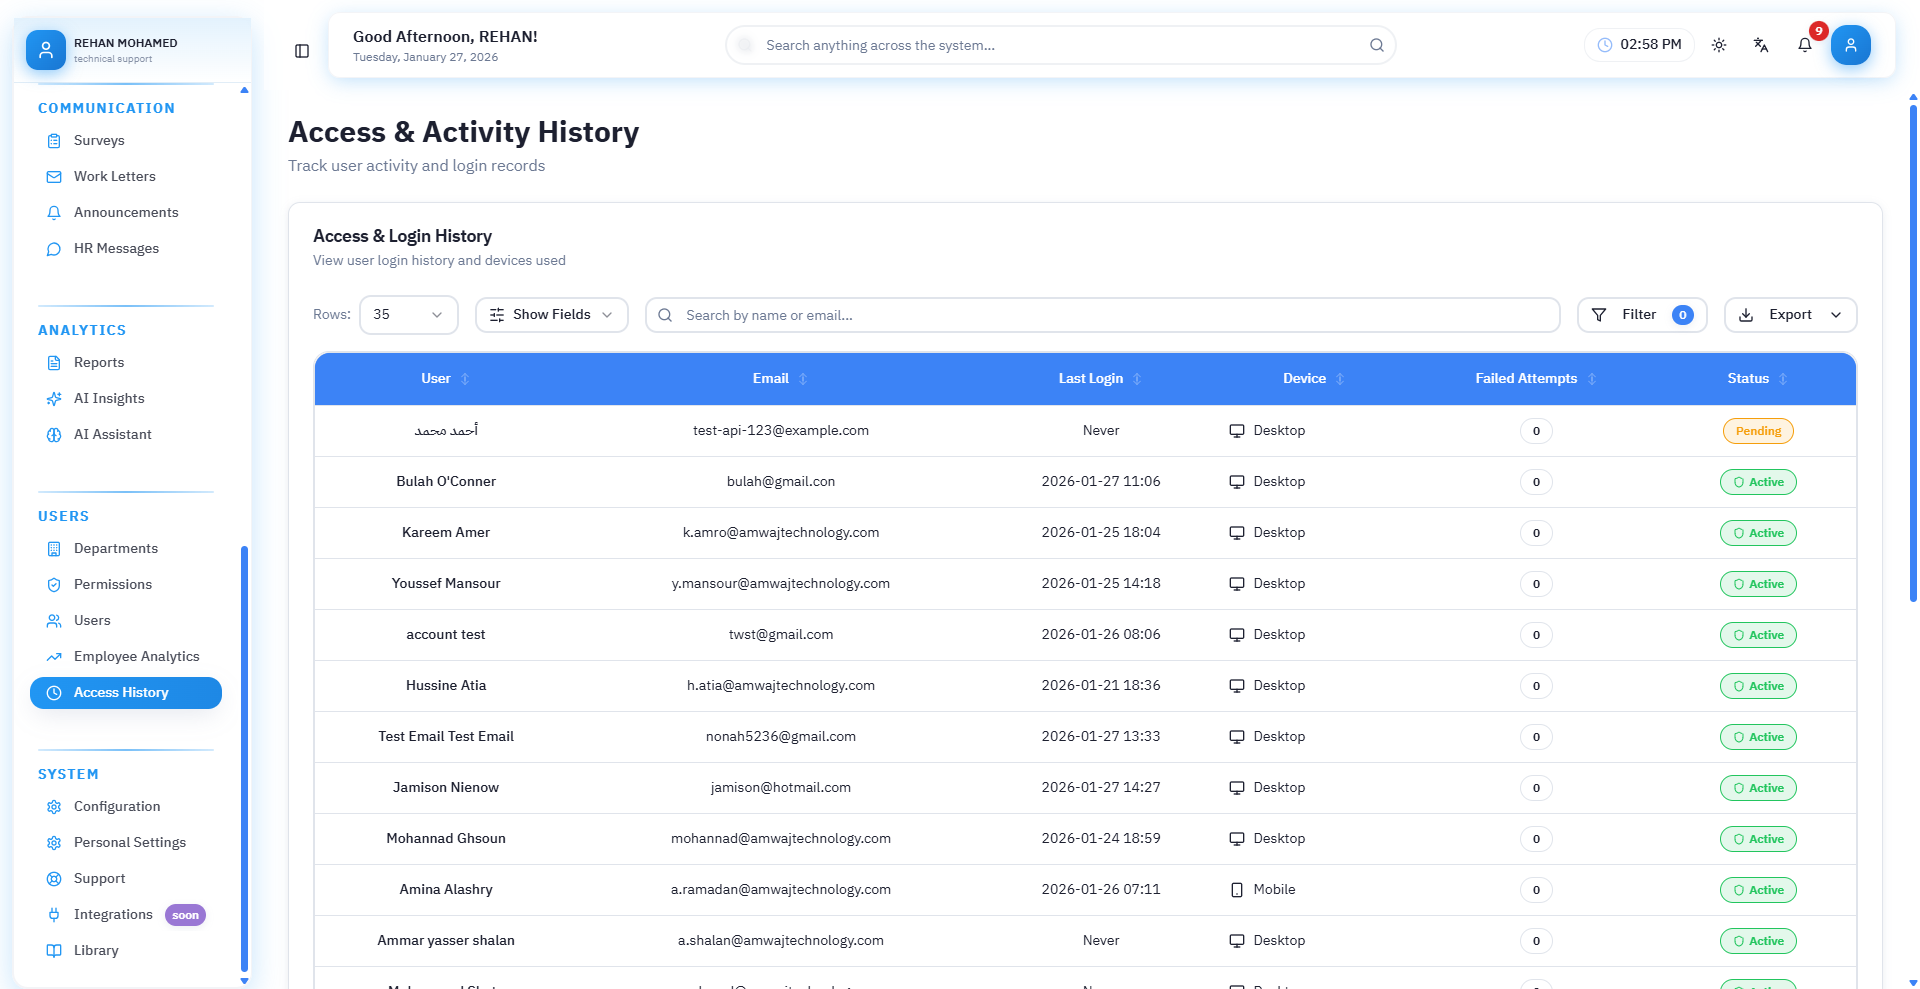Open the Show Fields dropdown
The height and width of the screenshot is (989, 1920).
coord(551,314)
